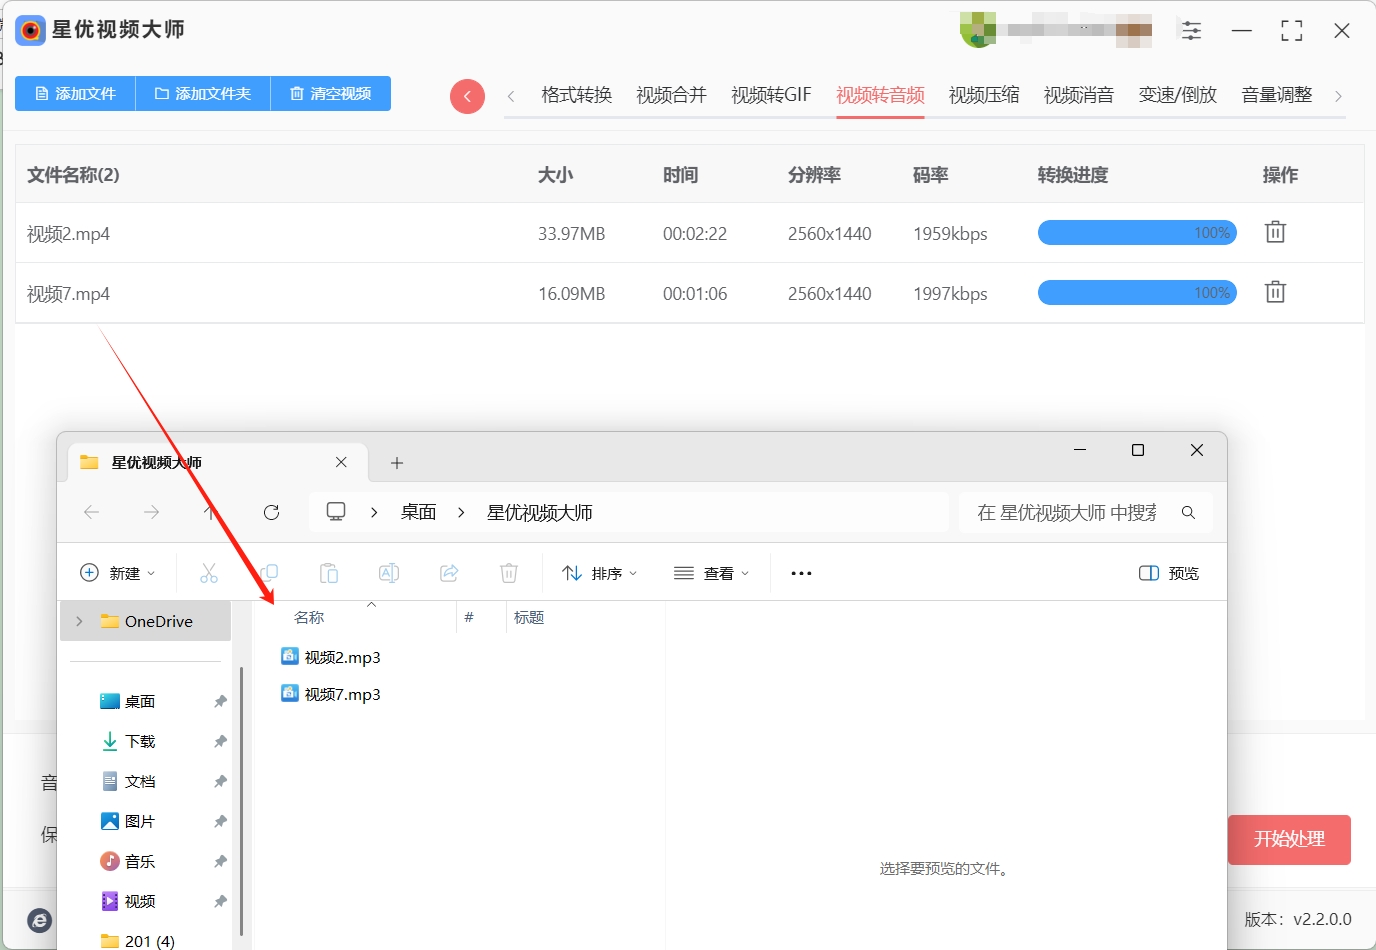The image size is (1376, 950).
Task: Click the 添加文件 button
Action: [x=75, y=93]
